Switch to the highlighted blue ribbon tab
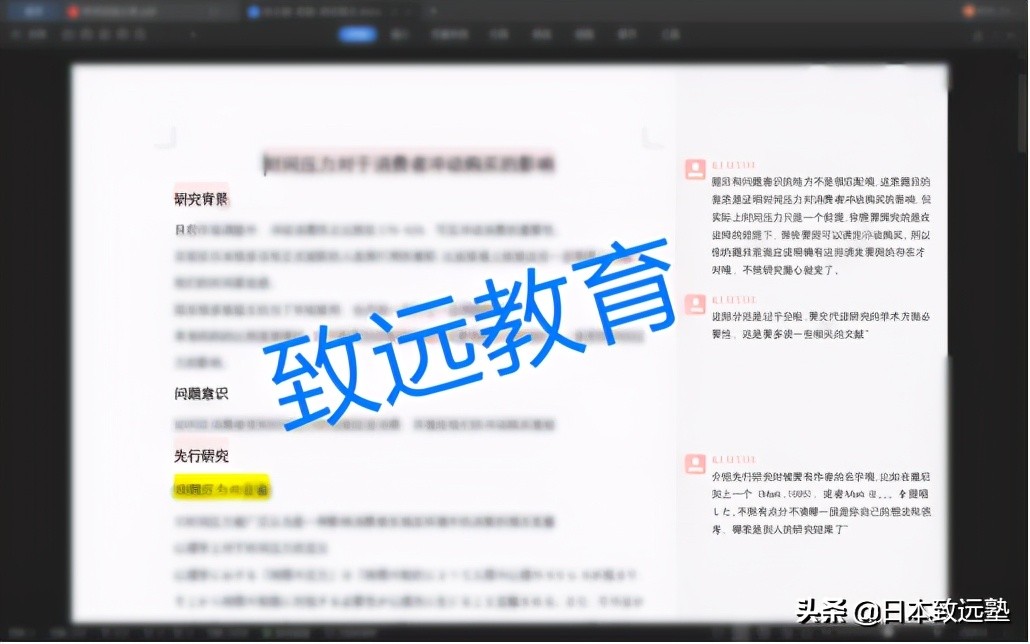This screenshot has height=644, width=1030. tap(357, 33)
